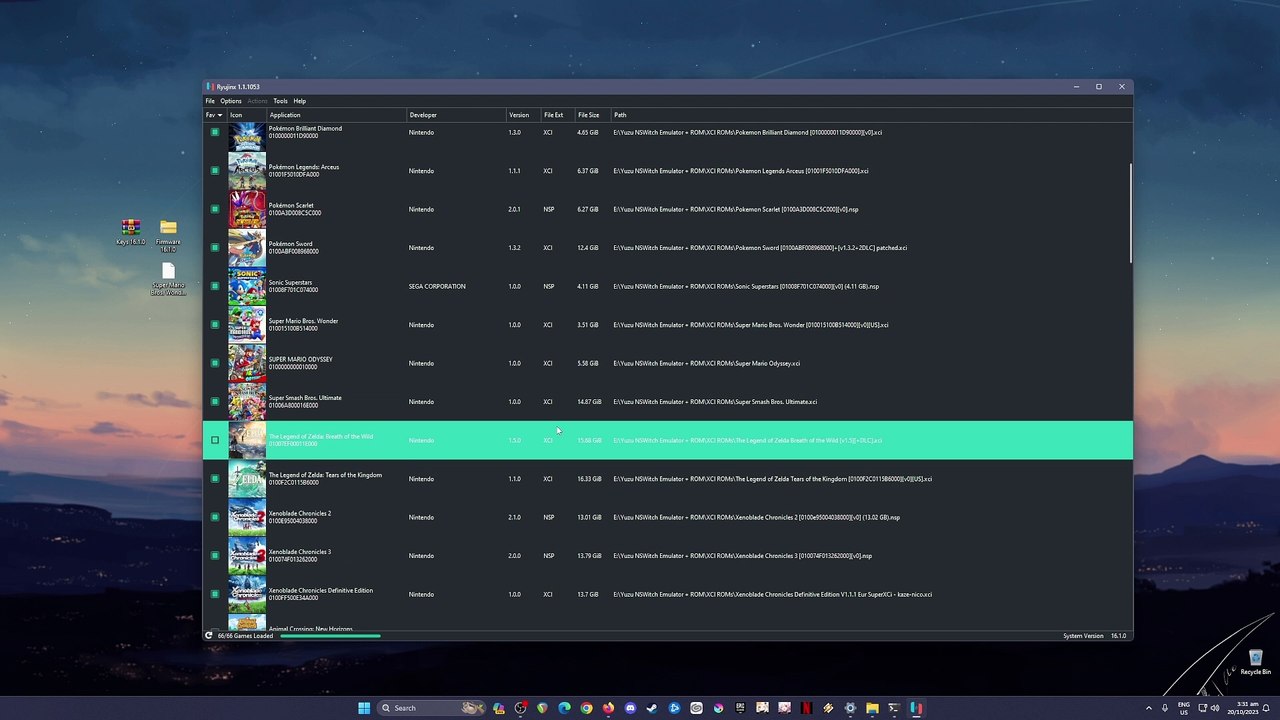Toggle favorite for SUPER MARIO ODYSSEY
The image size is (1280, 720).
coord(214,363)
